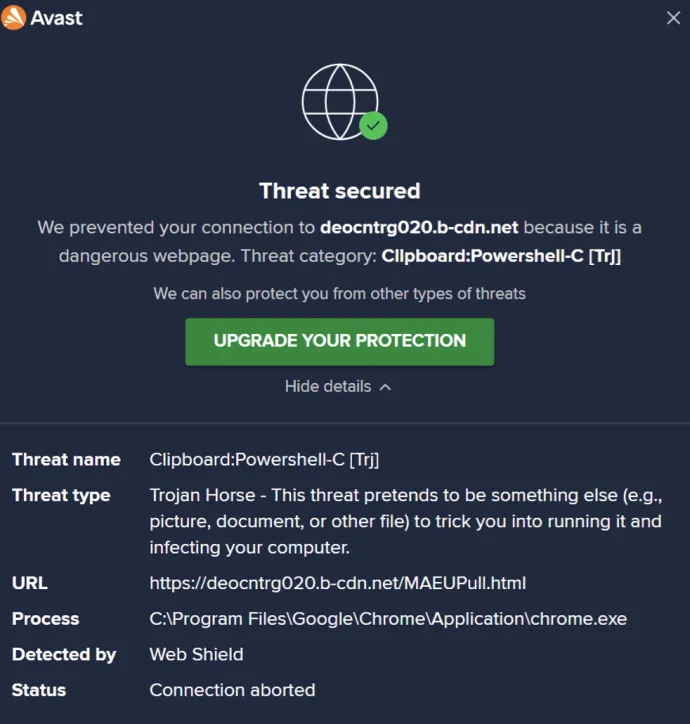Click the orange Avast logo icon
Viewport: 690px width, 724px height.
coord(13,18)
